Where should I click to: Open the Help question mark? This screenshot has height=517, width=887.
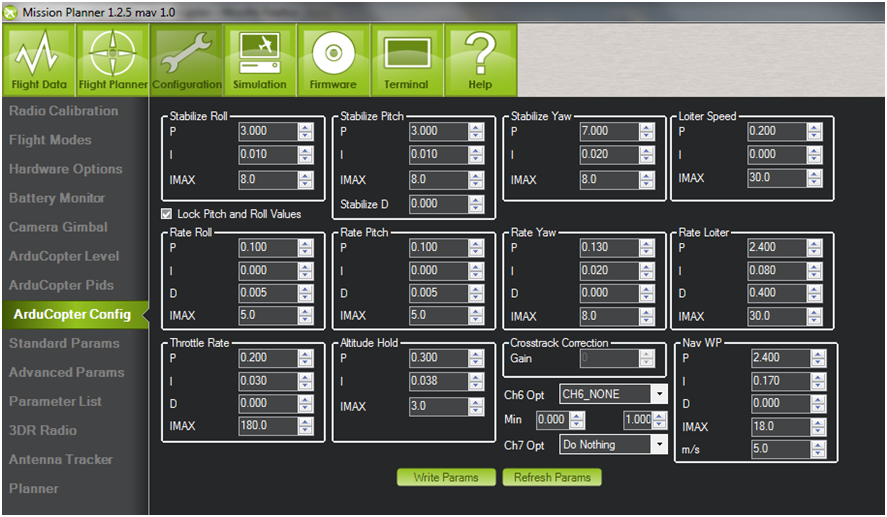coord(480,60)
